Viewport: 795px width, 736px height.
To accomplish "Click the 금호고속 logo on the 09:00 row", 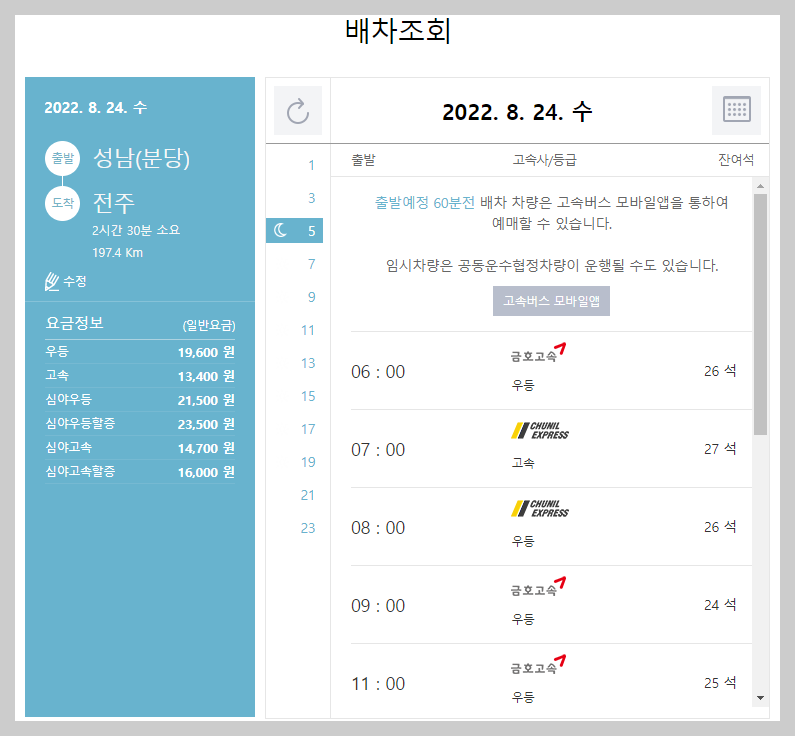I will pyautogui.click(x=538, y=587).
